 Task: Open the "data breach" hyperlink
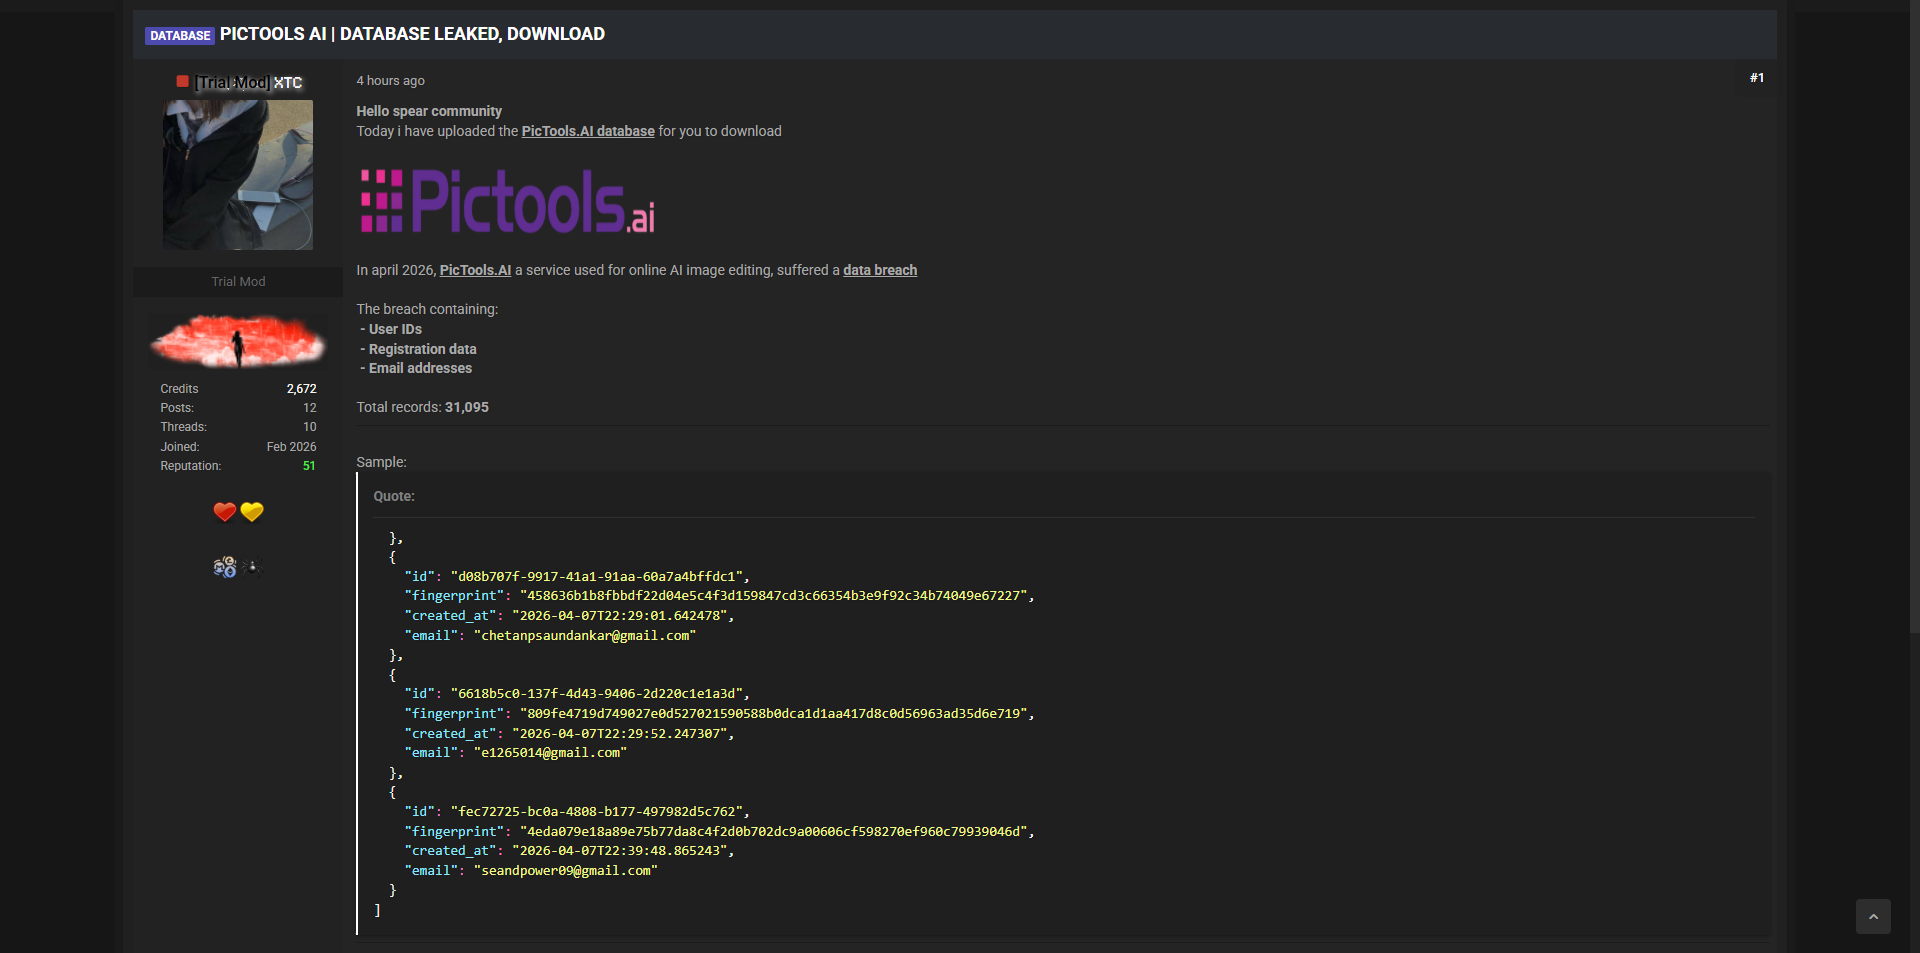pos(879,270)
